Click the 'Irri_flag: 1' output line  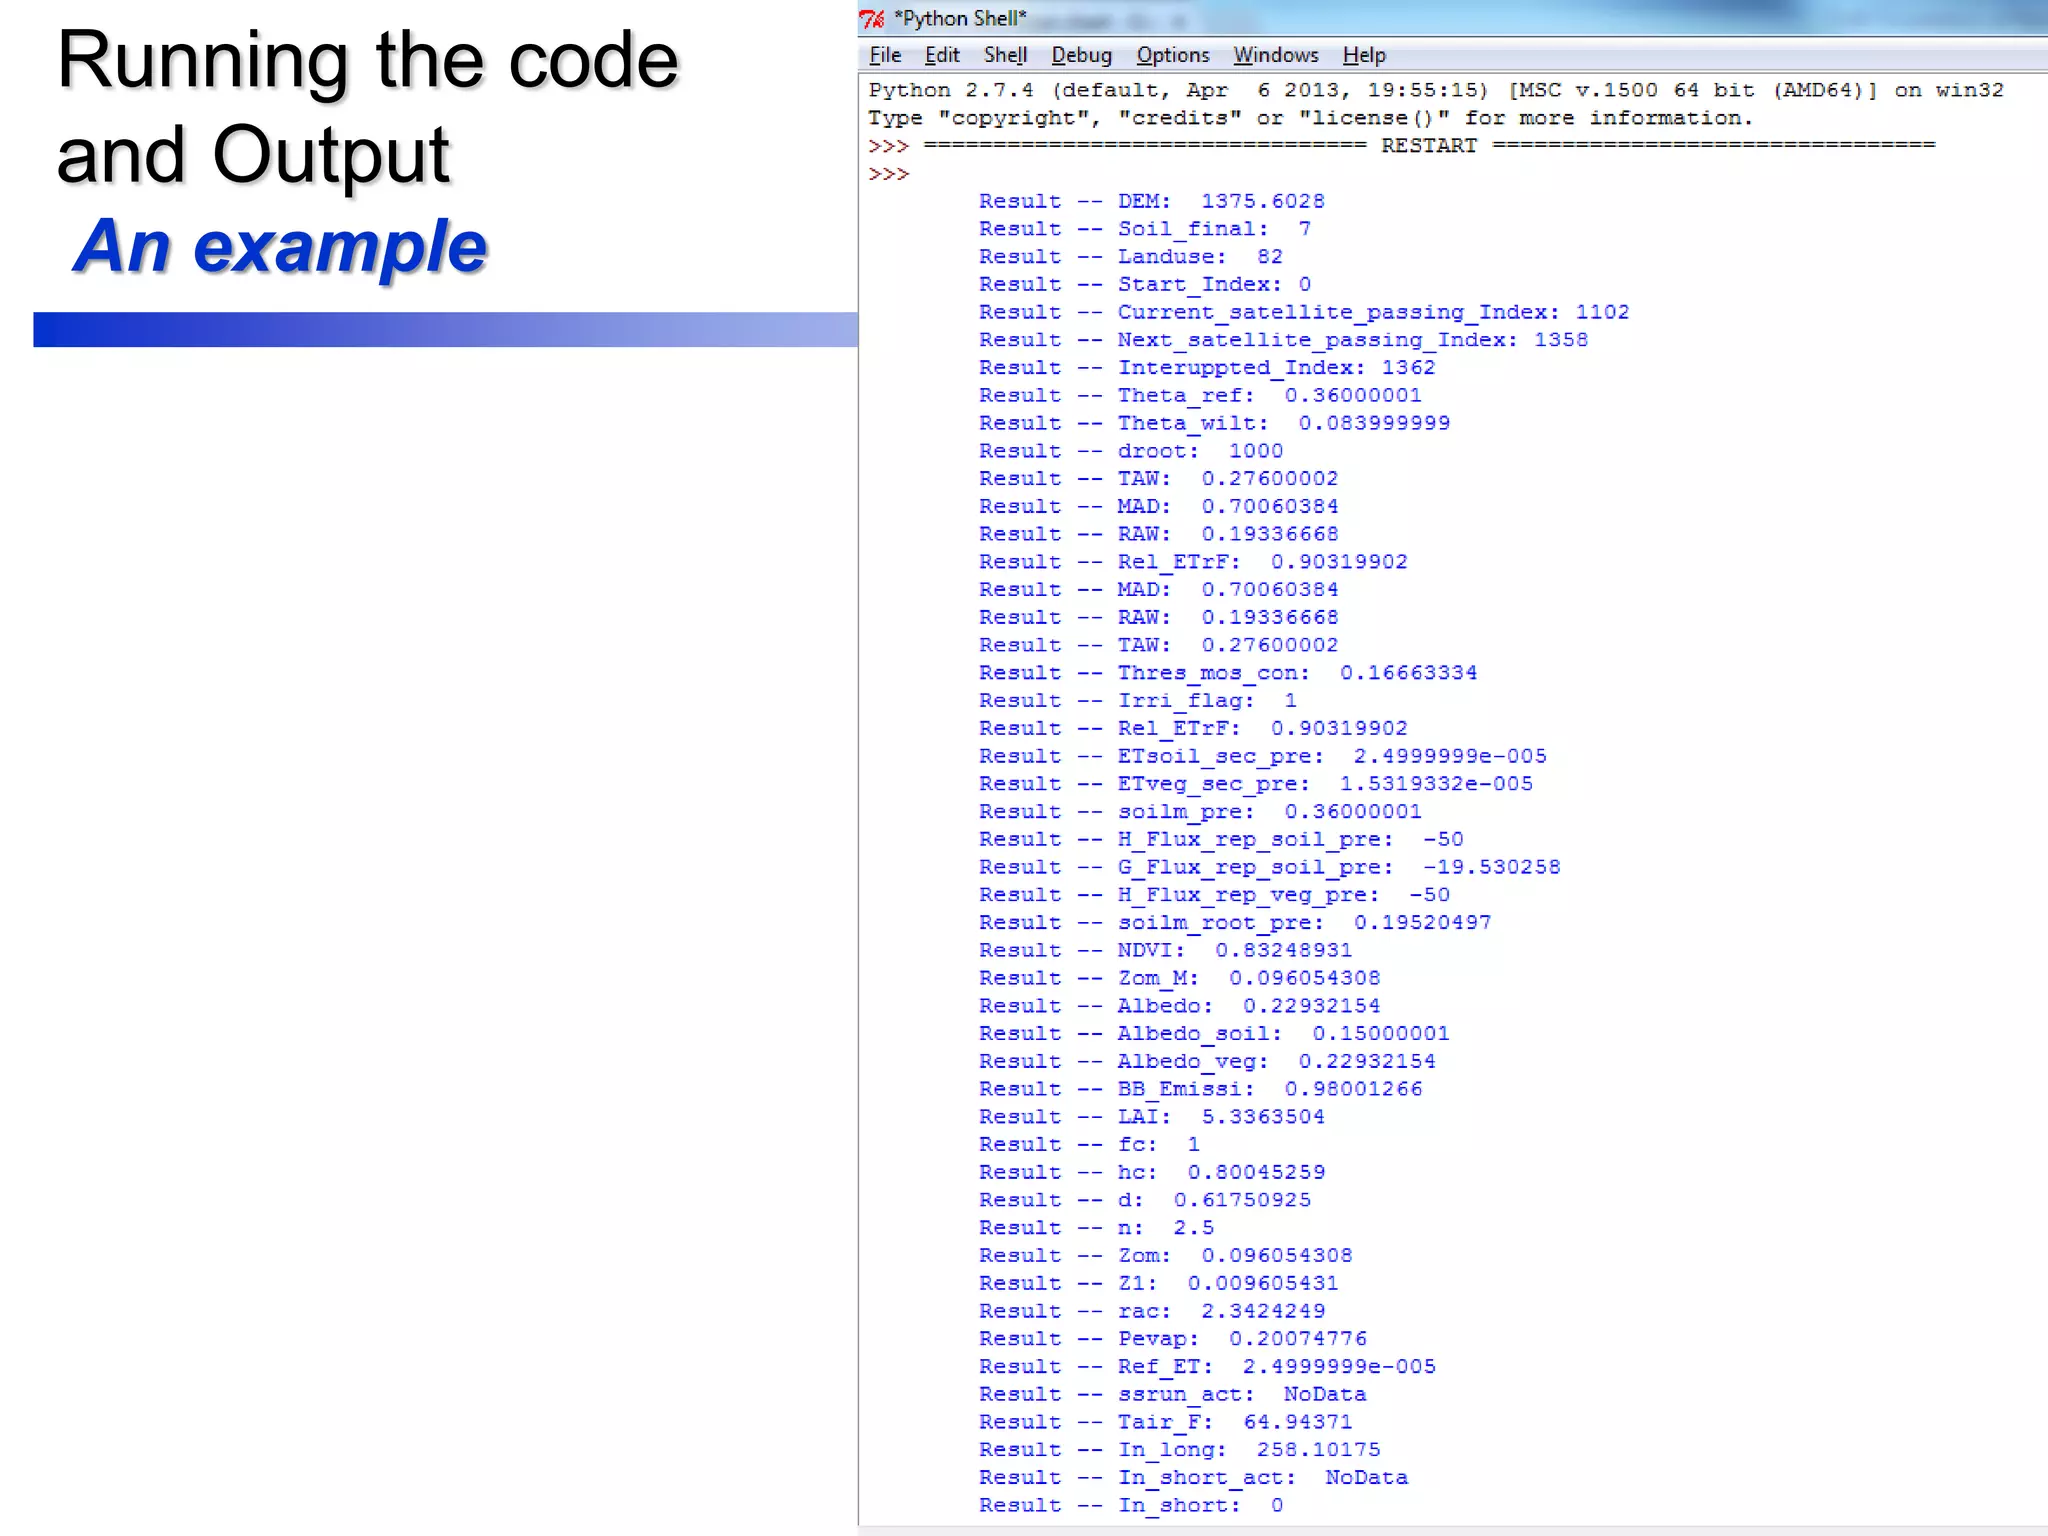click(1137, 701)
